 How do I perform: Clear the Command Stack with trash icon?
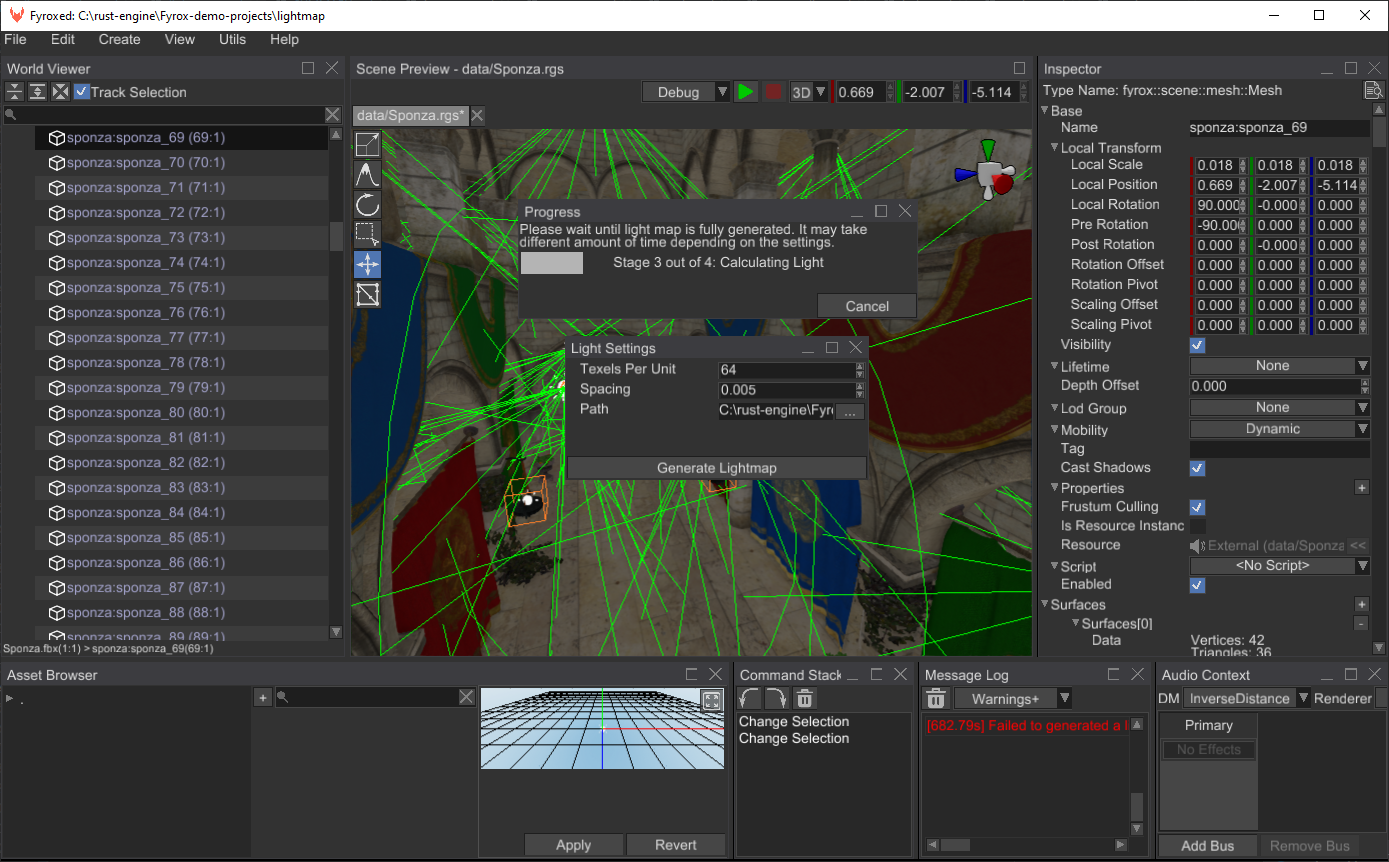(x=805, y=699)
